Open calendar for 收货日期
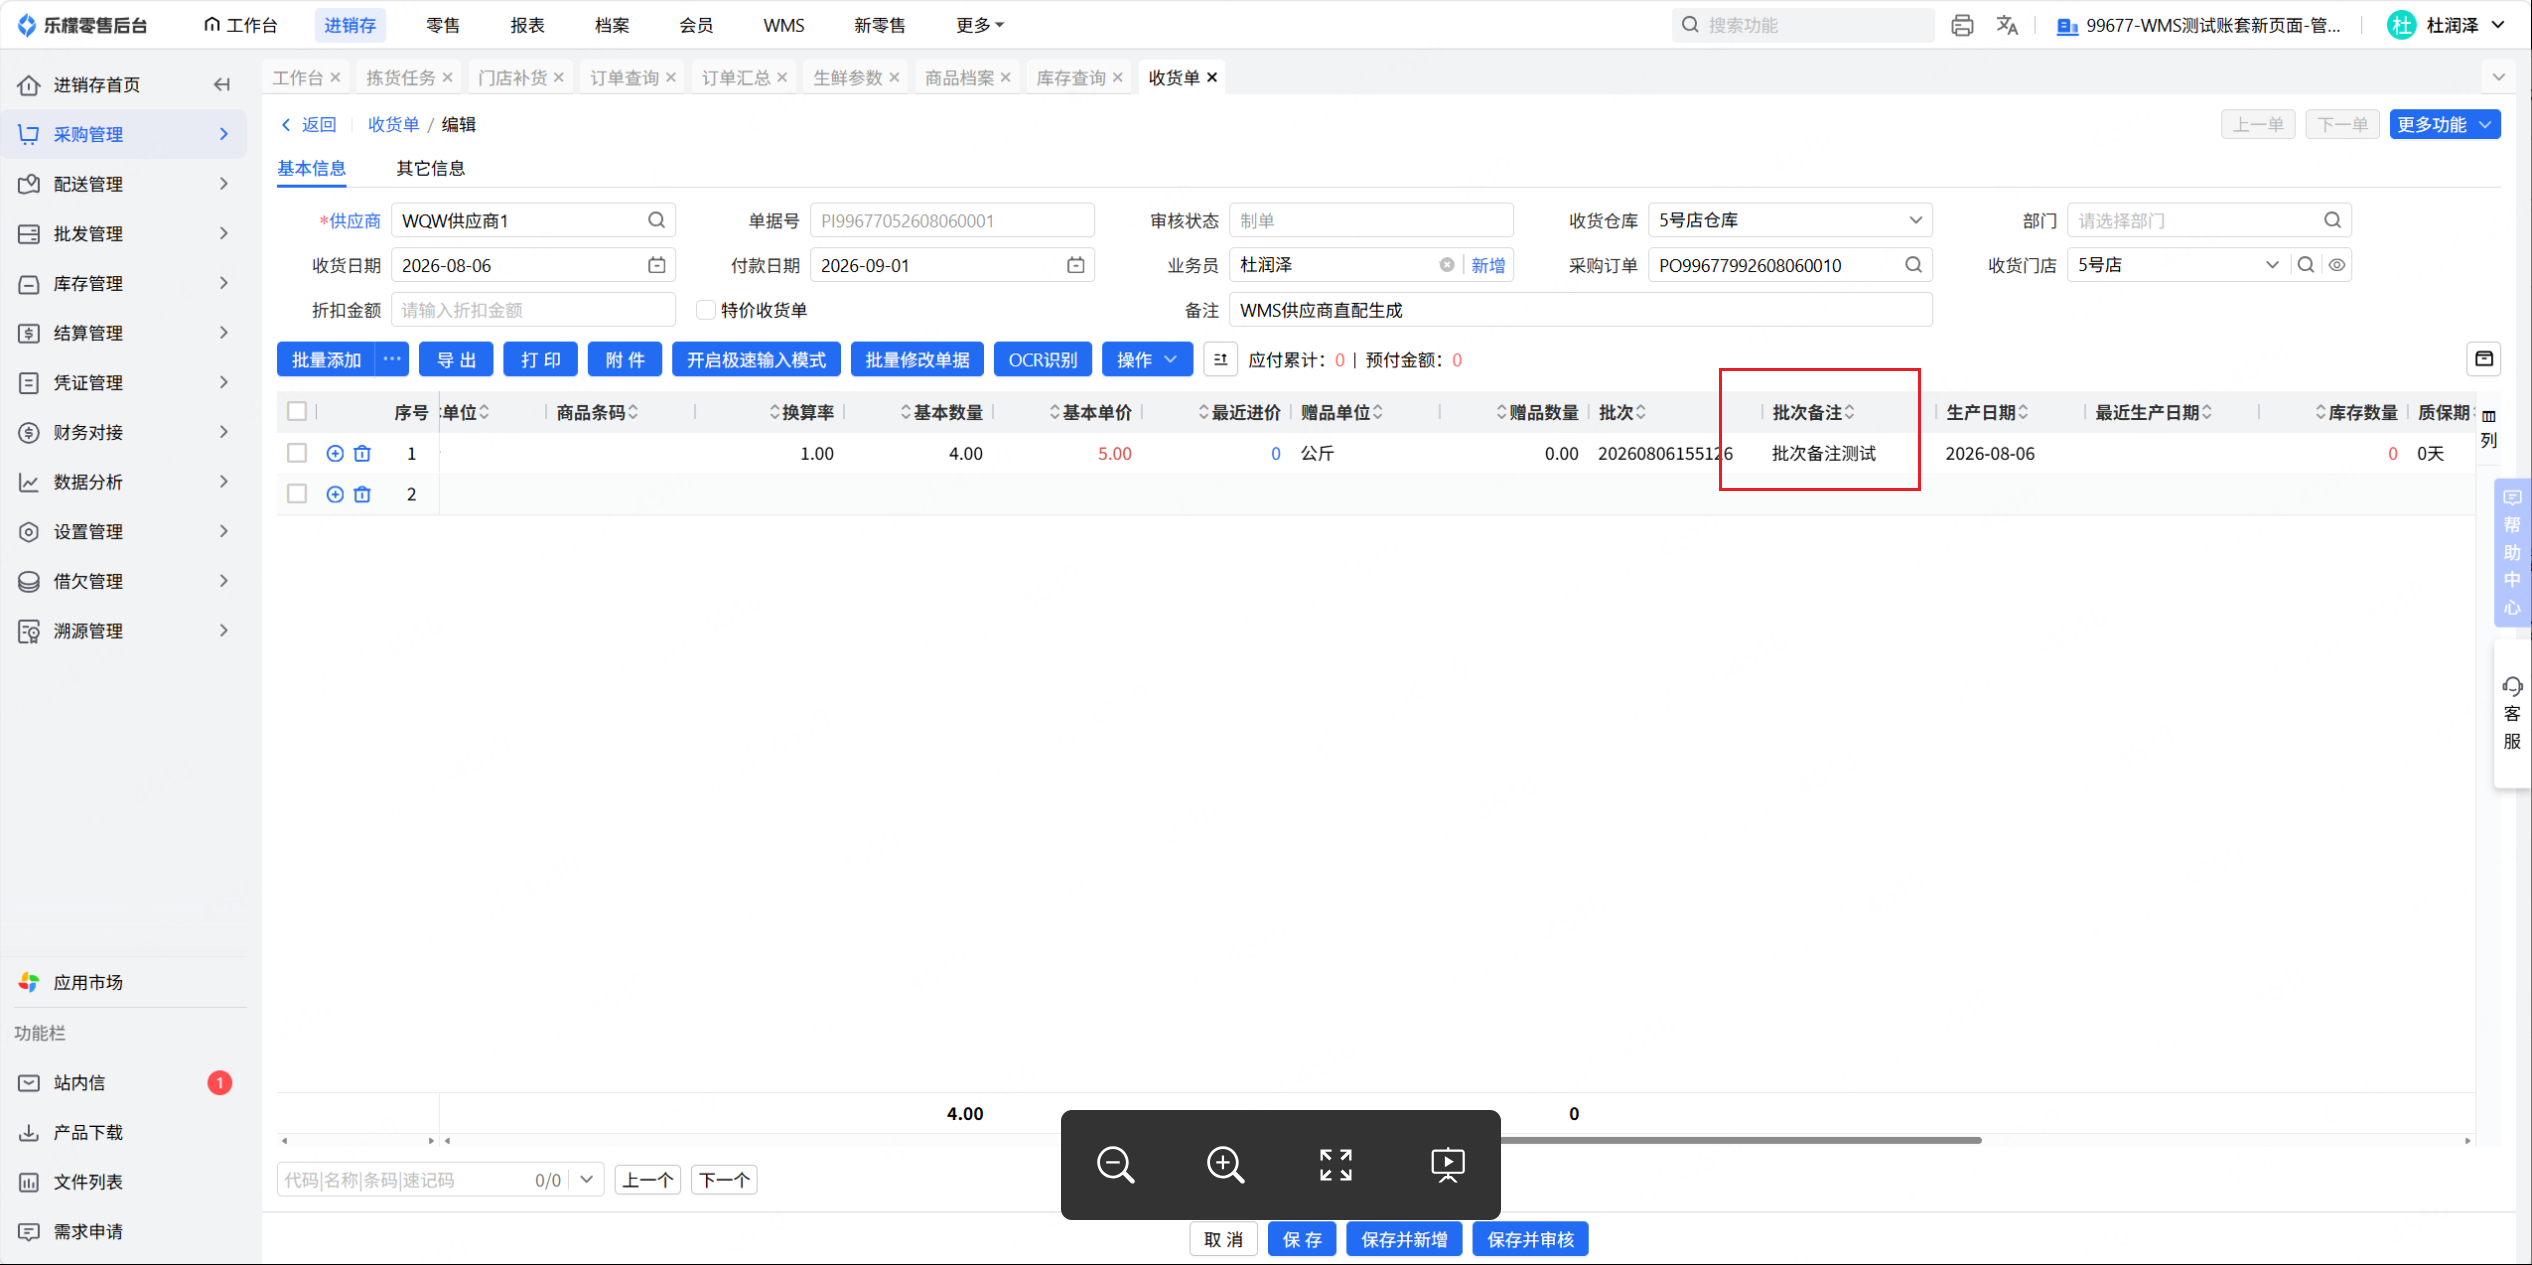 point(656,265)
